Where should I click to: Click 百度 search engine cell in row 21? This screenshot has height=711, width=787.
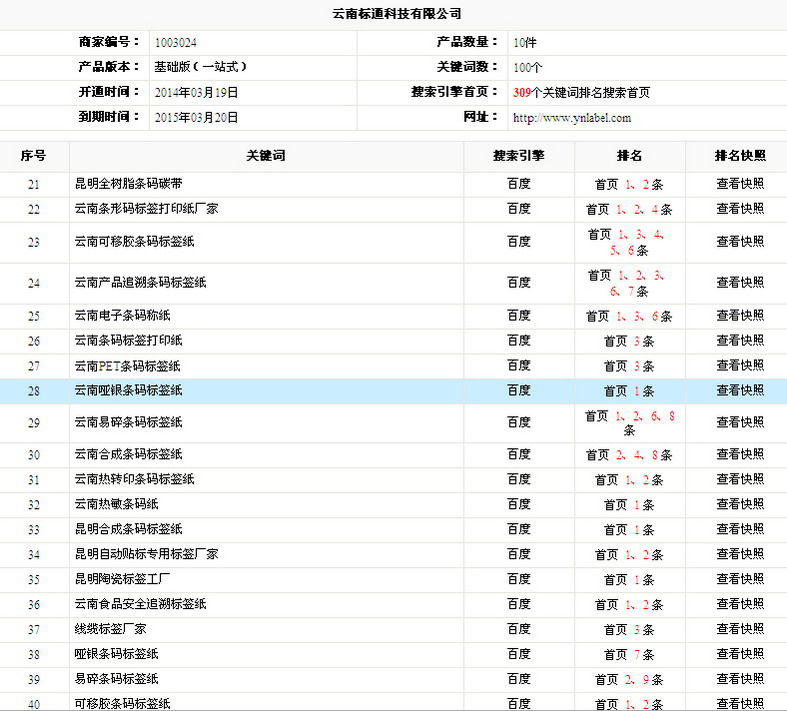(519, 184)
